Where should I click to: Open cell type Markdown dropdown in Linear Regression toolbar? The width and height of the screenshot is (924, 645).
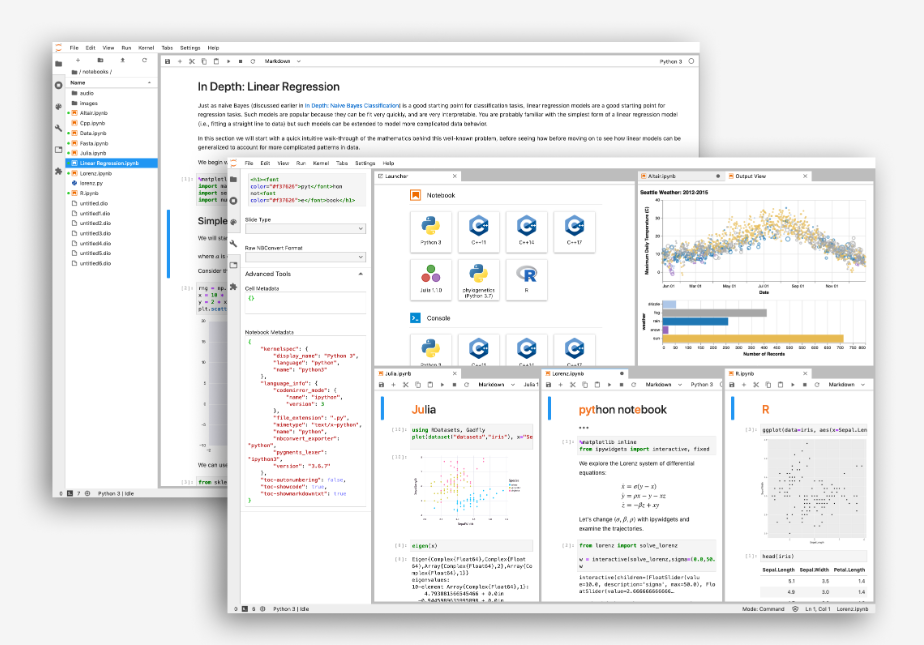pos(283,61)
